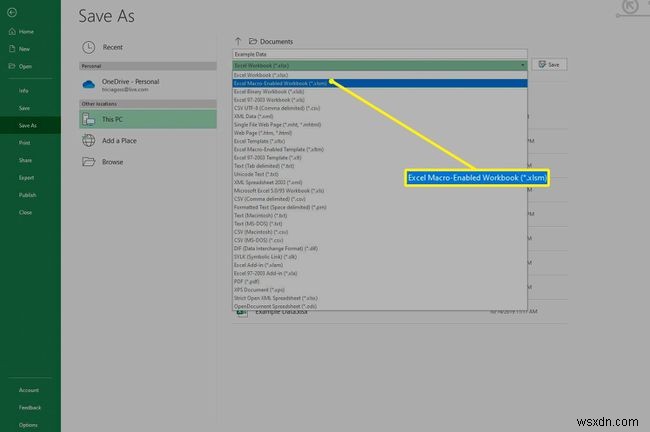Screen dimensions: 650x432
Task: Select DIF (Data Interchange Format) (*.dif)
Action: click(379, 249)
